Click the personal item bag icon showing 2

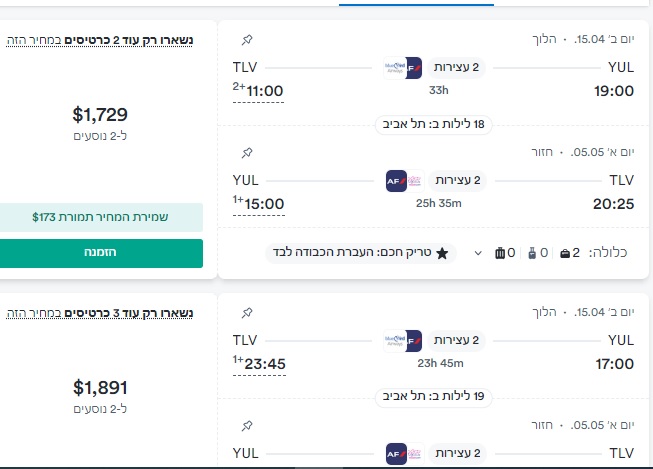[x=566, y=253]
